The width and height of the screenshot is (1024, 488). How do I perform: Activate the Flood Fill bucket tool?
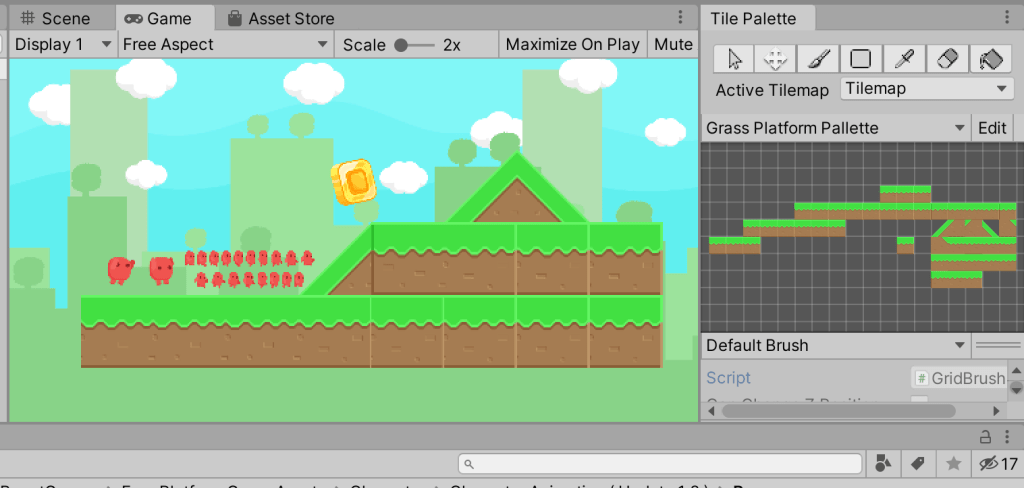(x=990, y=59)
